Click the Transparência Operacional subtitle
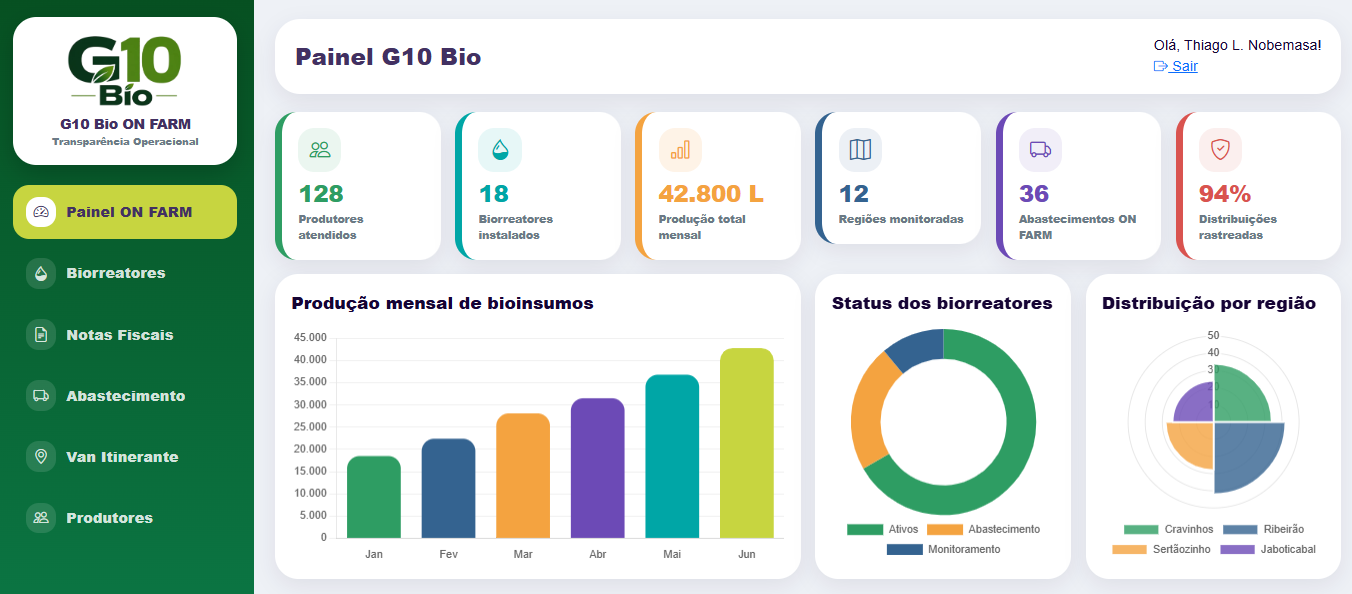 pyautogui.click(x=125, y=142)
